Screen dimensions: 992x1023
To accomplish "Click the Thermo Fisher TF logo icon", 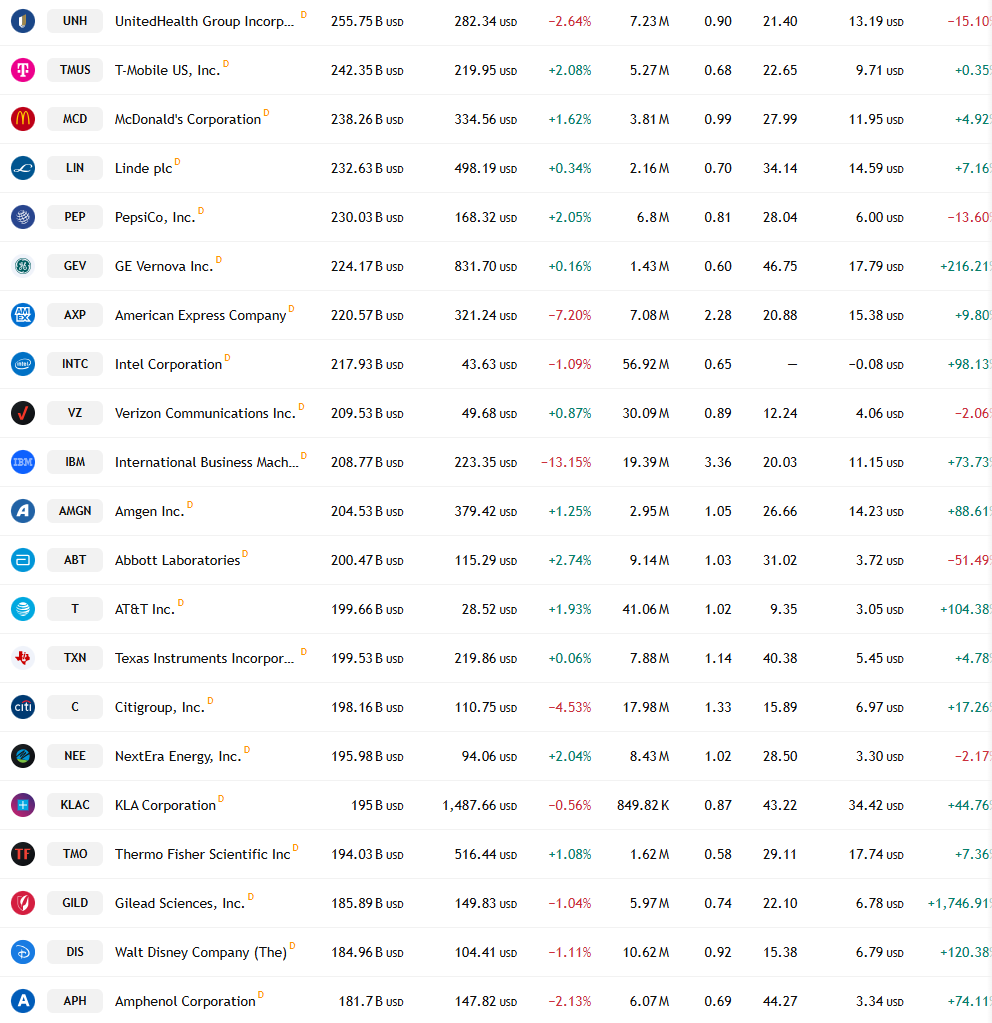I will click(23, 853).
